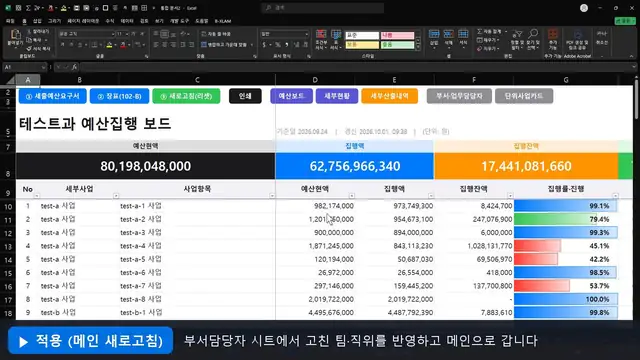Open filter dropdown for 사업항목 column
Image resolution: width=640 pixels, height=360 pixels.
click(x=272, y=196)
